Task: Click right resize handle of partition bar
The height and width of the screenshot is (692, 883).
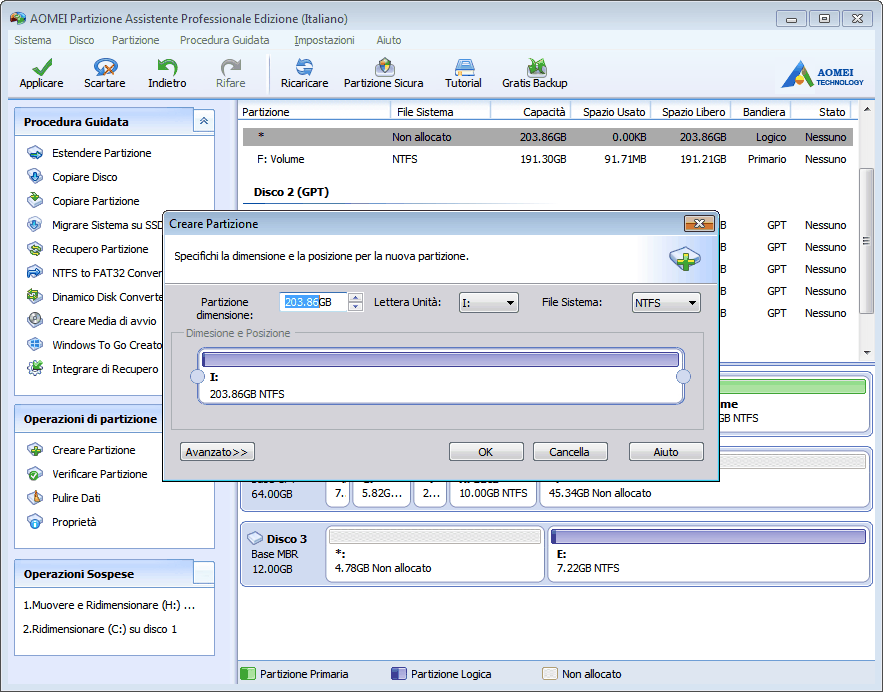Action: tap(683, 376)
